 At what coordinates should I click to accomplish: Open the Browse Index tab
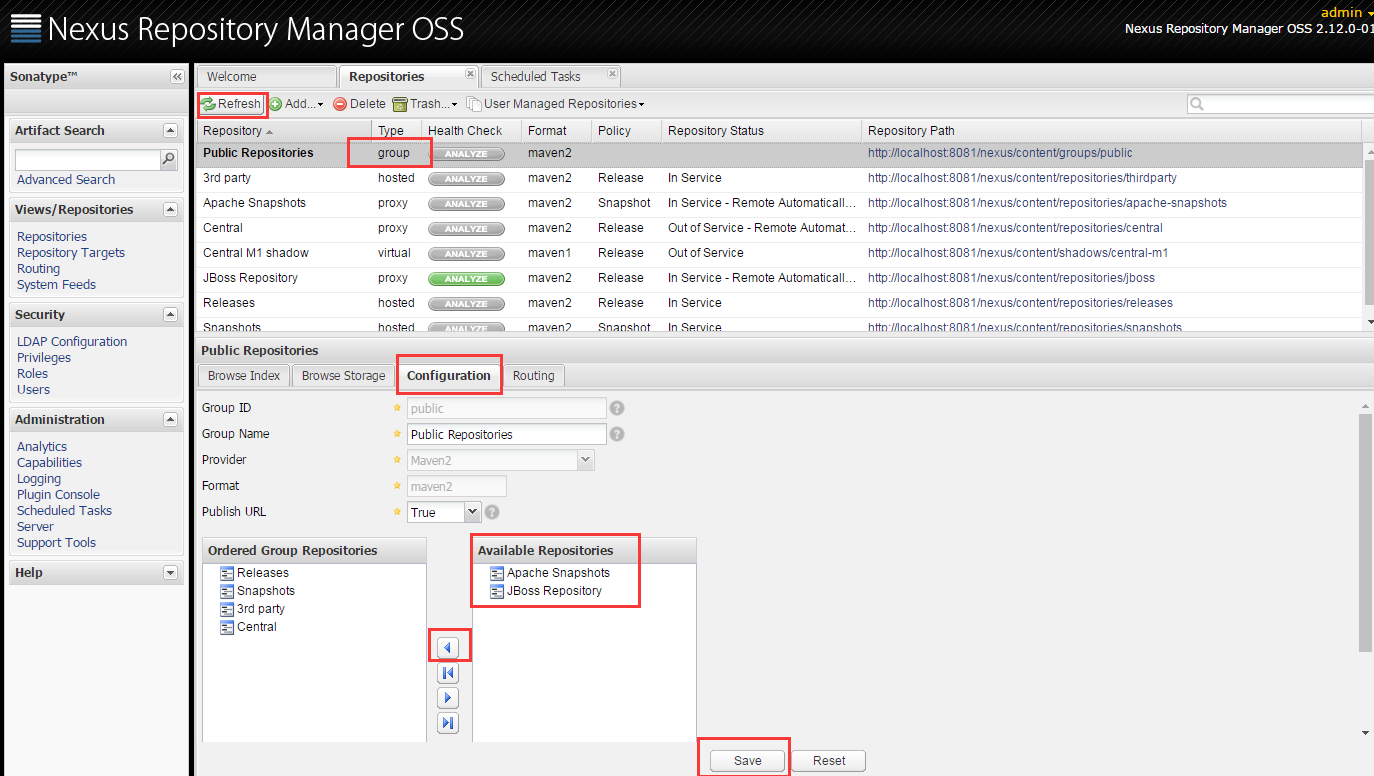click(x=244, y=376)
